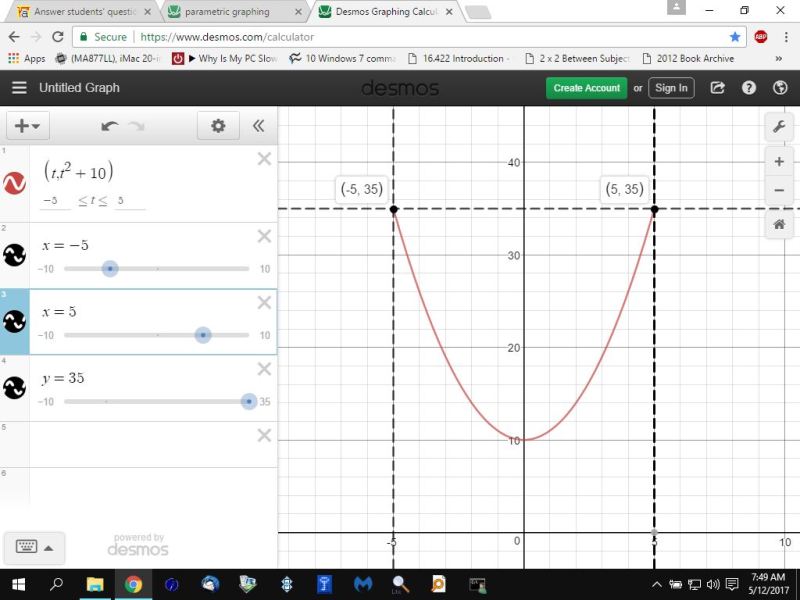Show hidden system tray icons
Screen dimensions: 800x600
[657, 585]
